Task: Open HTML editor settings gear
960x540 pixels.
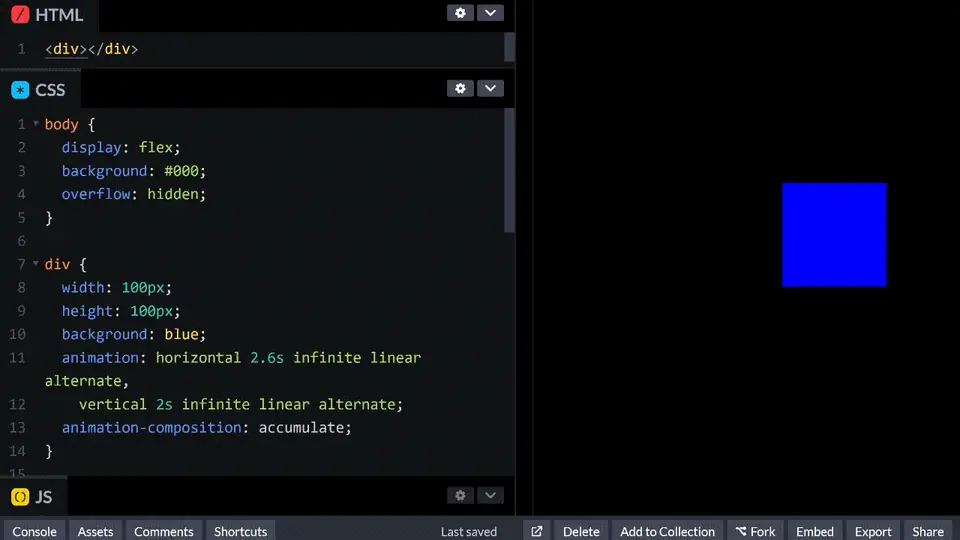Action: tap(460, 13)
